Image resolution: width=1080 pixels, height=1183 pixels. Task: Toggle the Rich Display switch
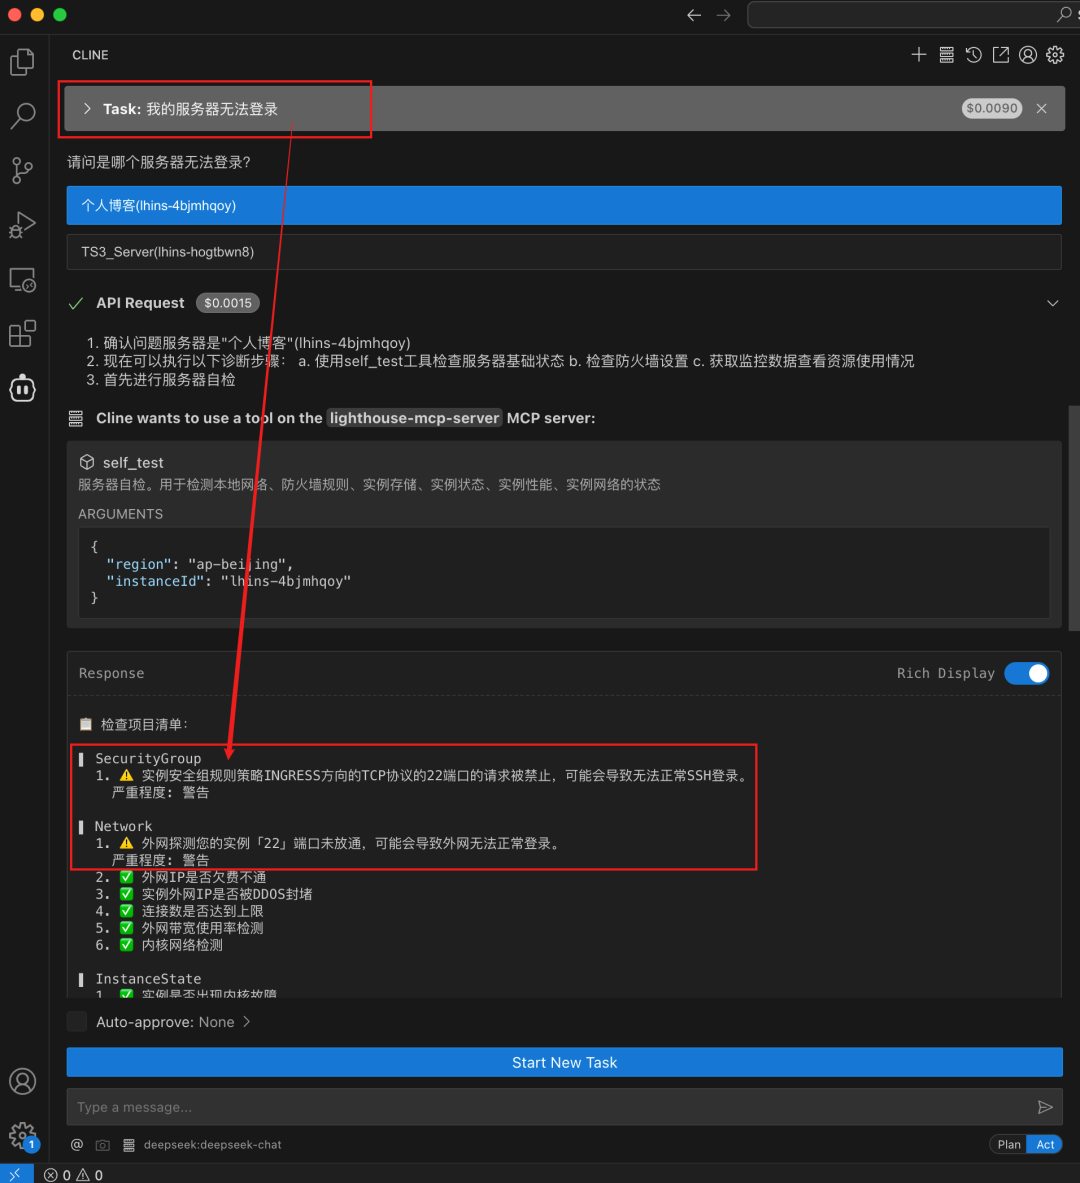1027,673
